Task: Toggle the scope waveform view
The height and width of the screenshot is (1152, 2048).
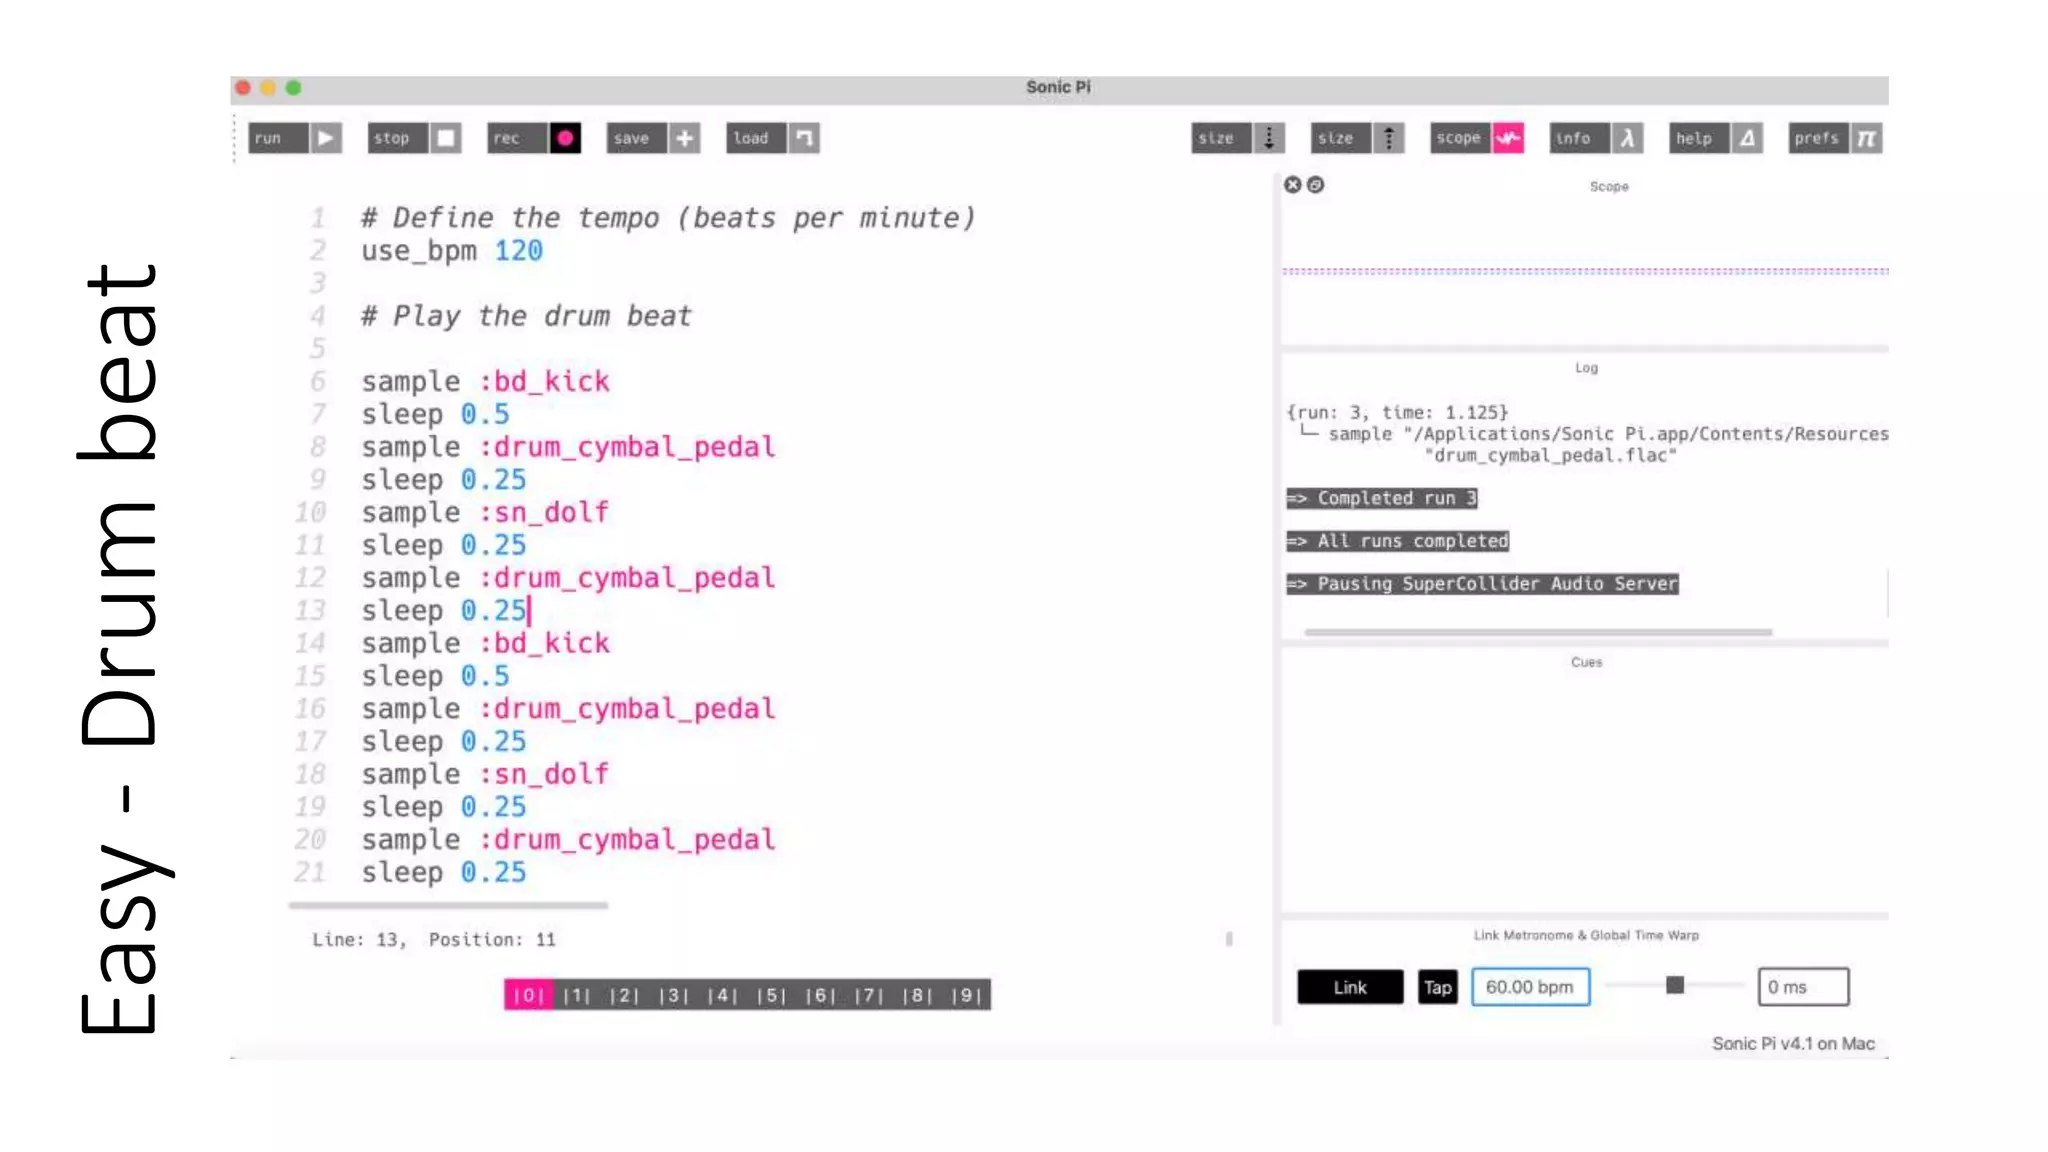Action: [1508, 138]
